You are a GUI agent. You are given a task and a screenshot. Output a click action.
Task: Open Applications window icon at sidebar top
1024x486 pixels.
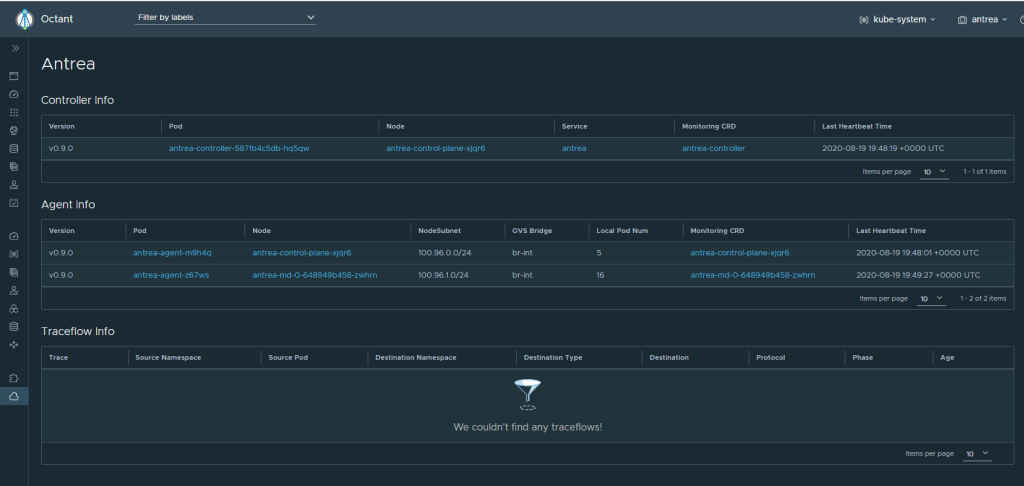tap(14, 76)
